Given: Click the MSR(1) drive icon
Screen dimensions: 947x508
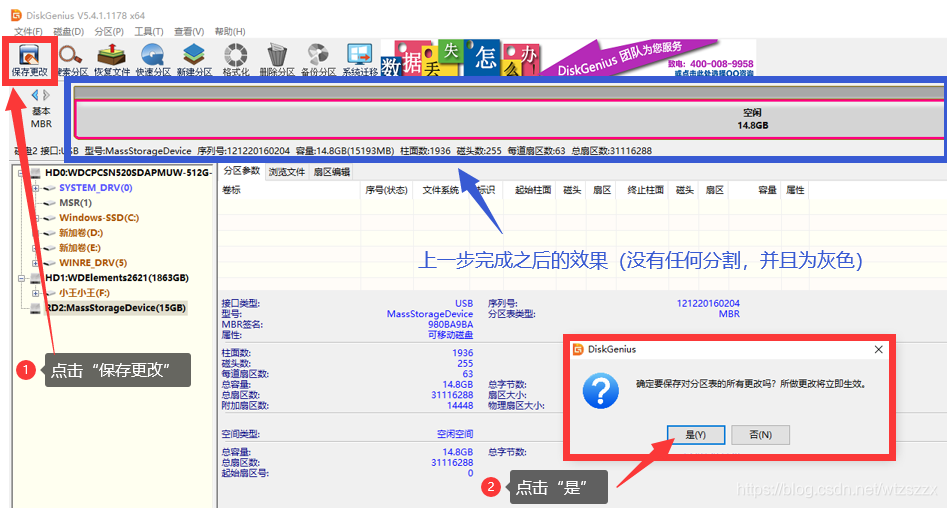Looking at the screenshot, I should click(x=50, y=203).
